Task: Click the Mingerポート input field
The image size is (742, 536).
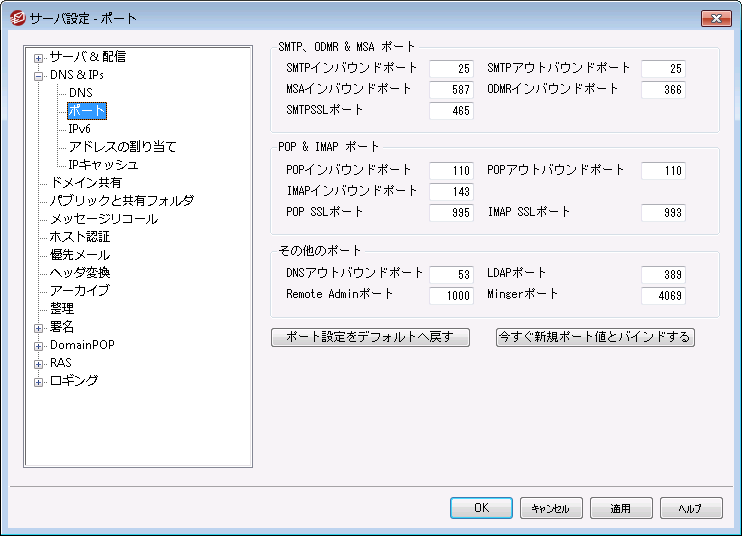Action: (663, 295)
